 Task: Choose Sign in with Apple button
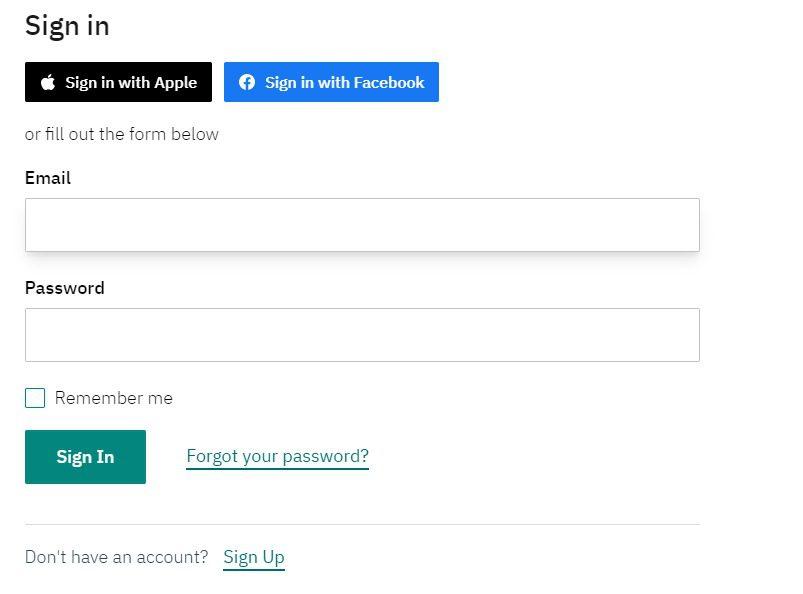118,82
